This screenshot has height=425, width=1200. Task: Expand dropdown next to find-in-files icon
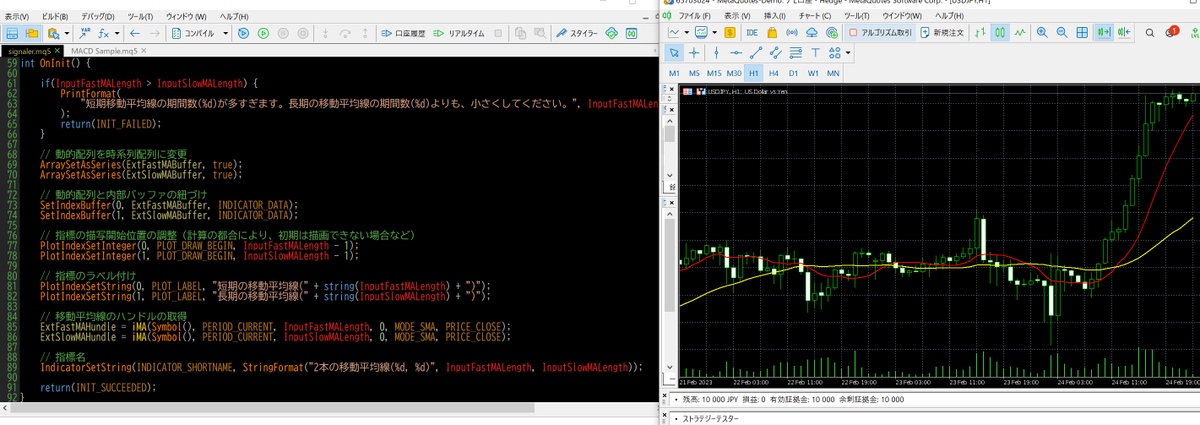(67, 33)
